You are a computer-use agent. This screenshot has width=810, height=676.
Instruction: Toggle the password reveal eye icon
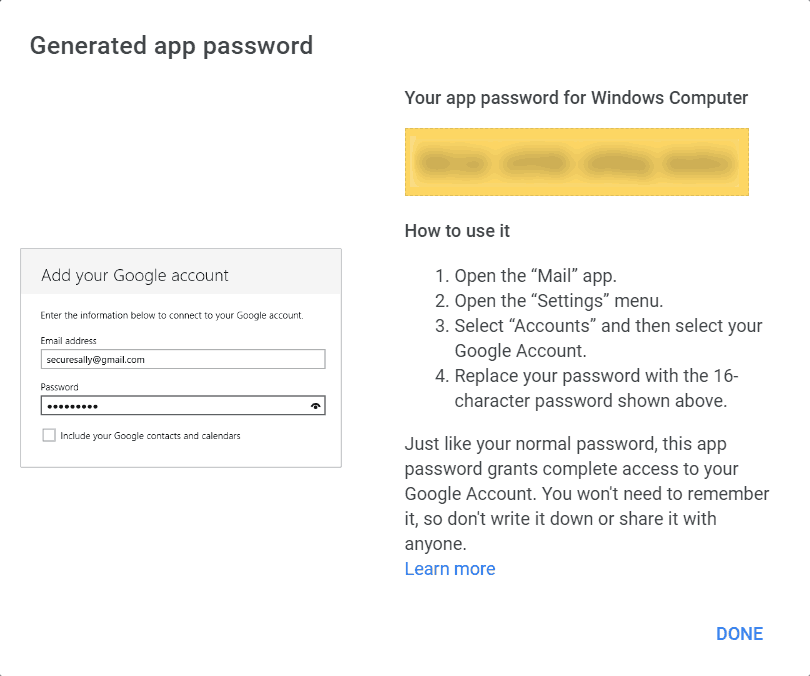coord(316,406)
